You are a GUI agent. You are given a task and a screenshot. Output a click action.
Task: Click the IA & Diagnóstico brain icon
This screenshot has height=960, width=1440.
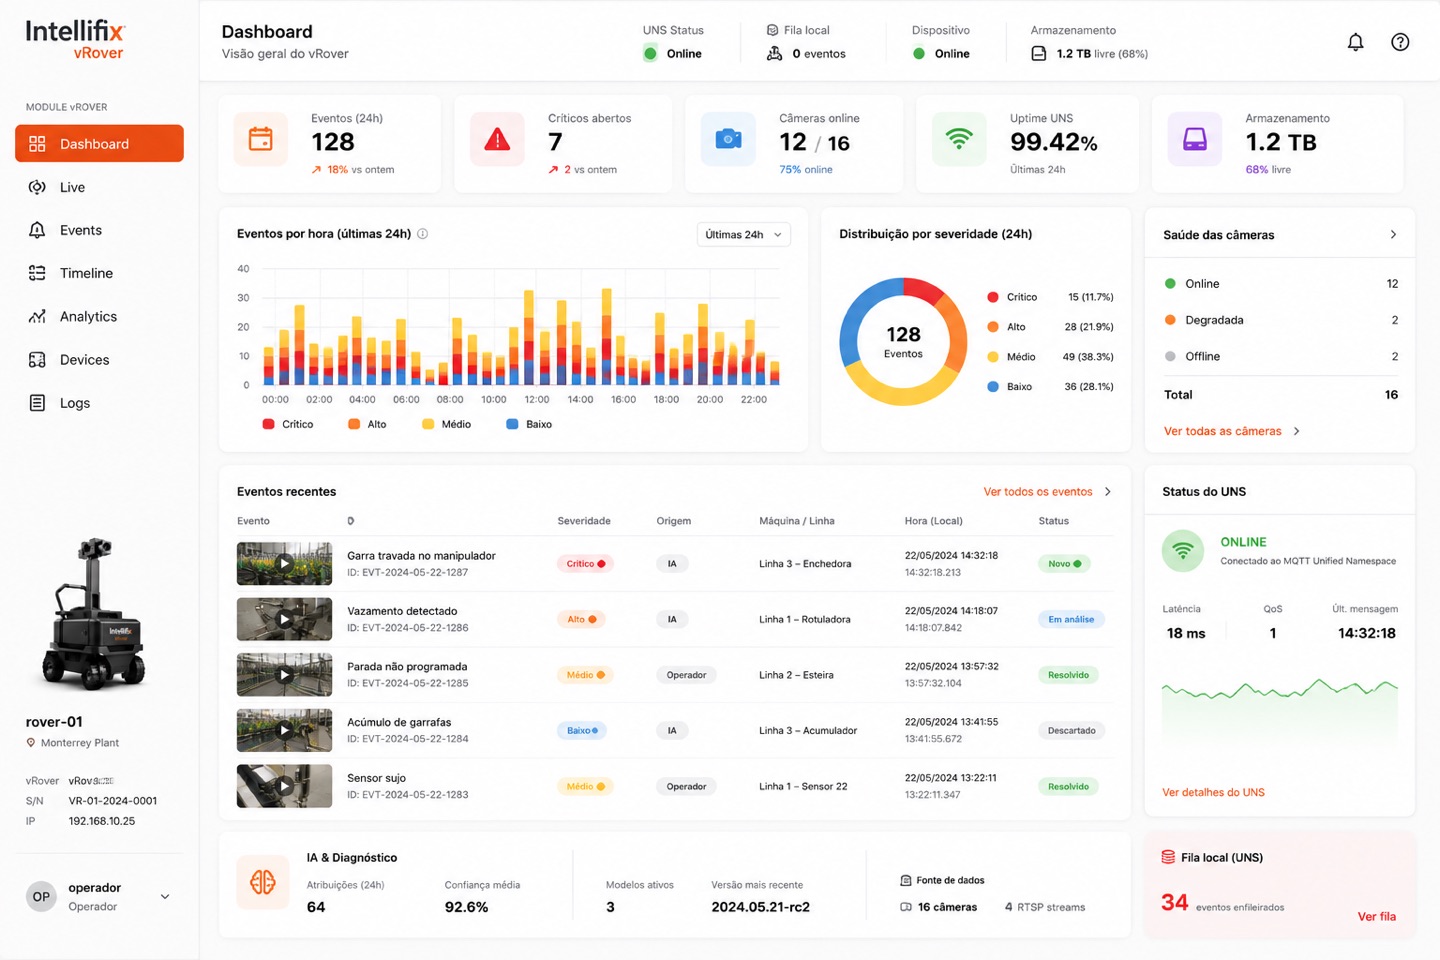(263, 882)
